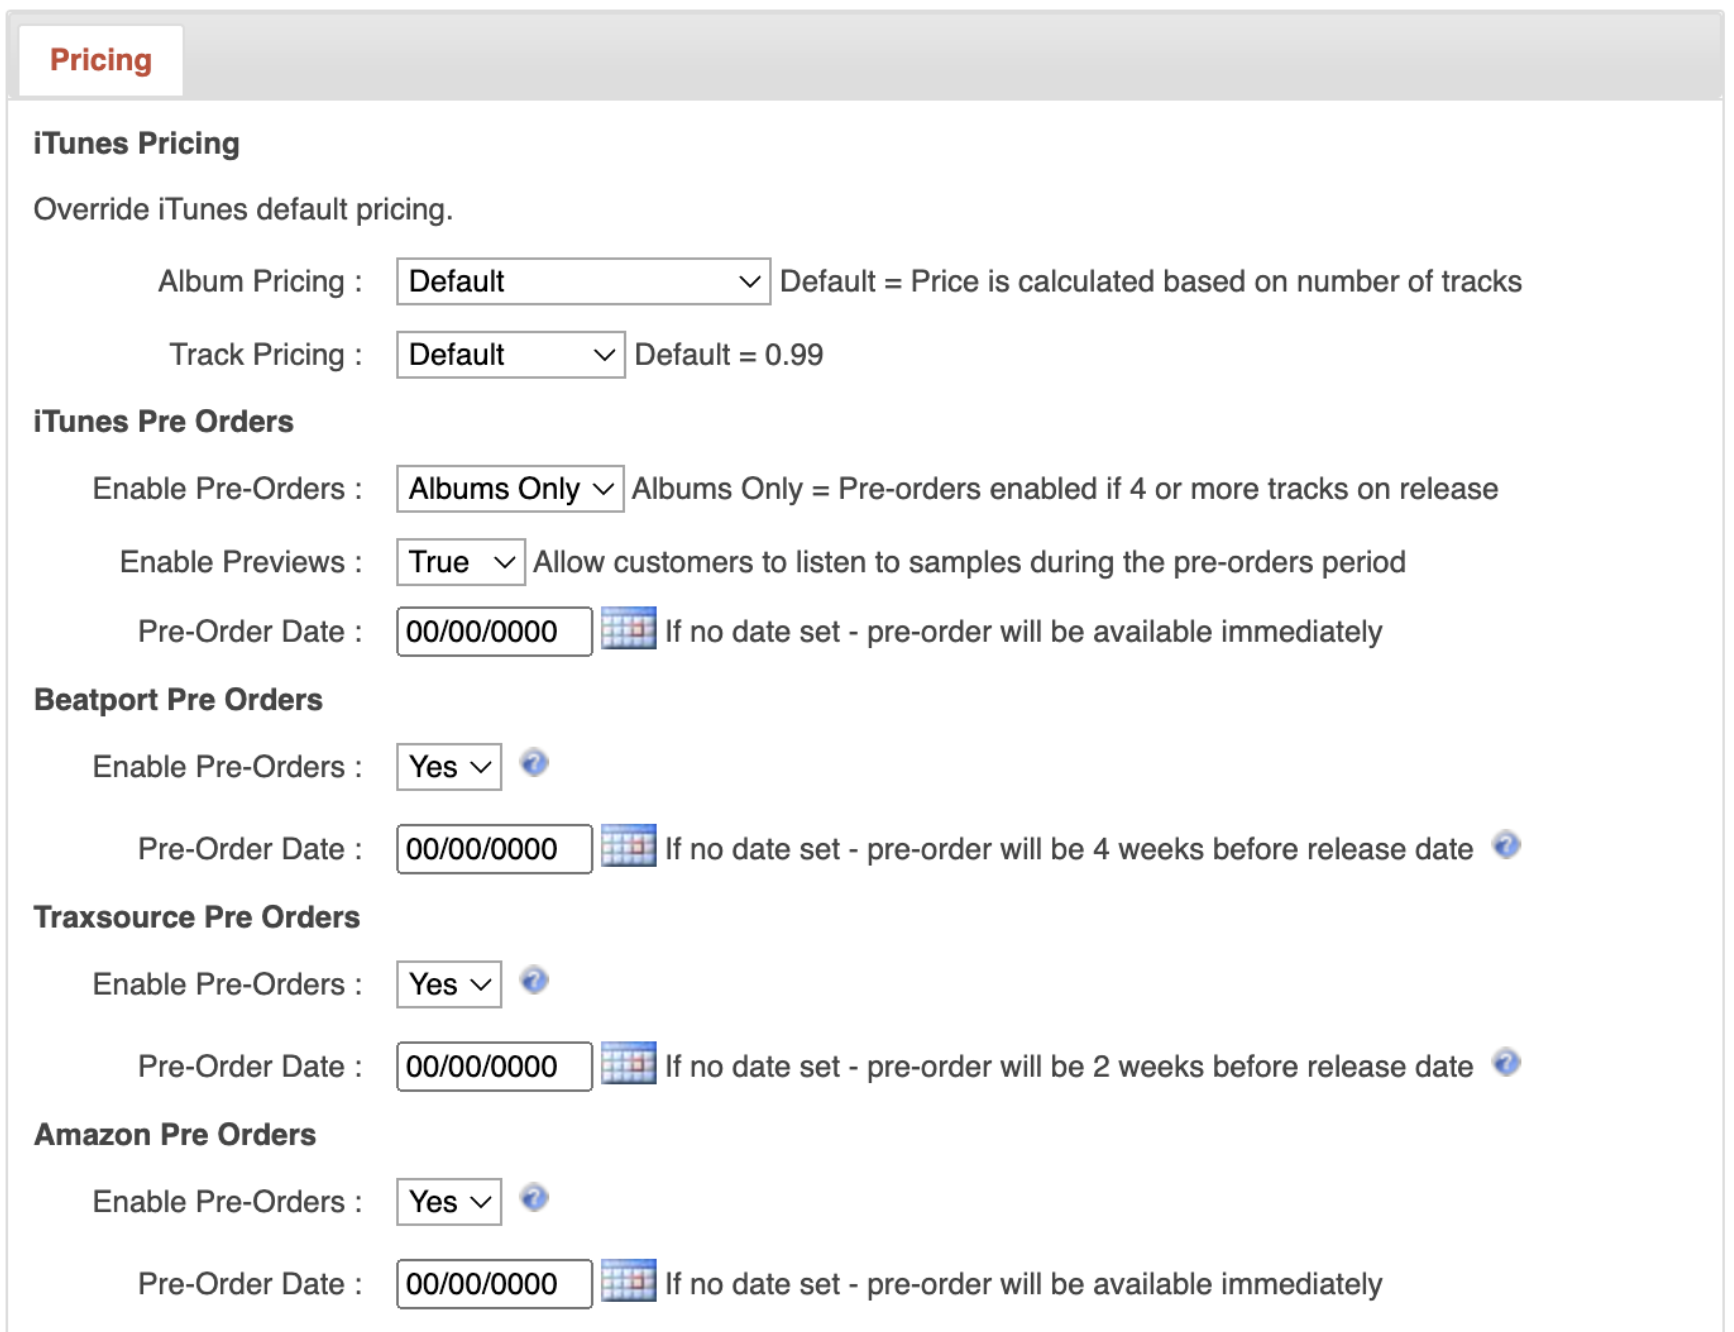Image resolution: width=1734 pixels, height=1332 pixels.
Task: Open Traxsource Enable Pre-Orders Yes dropdown
Action: [449, 984]
